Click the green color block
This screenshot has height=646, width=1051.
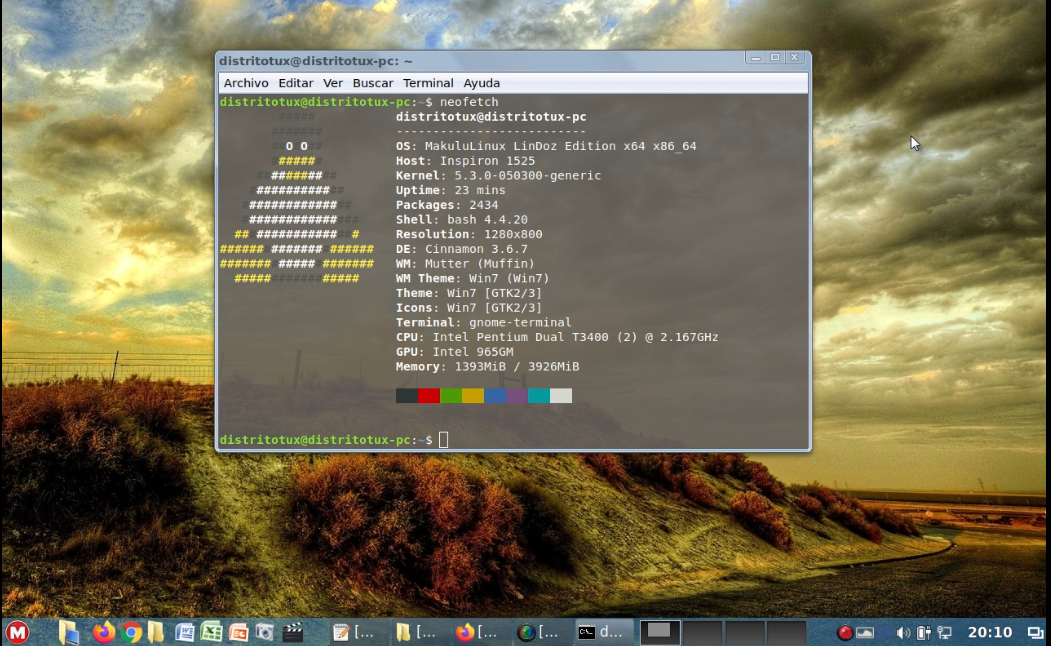pyautogui.click(x=451, y=395)
